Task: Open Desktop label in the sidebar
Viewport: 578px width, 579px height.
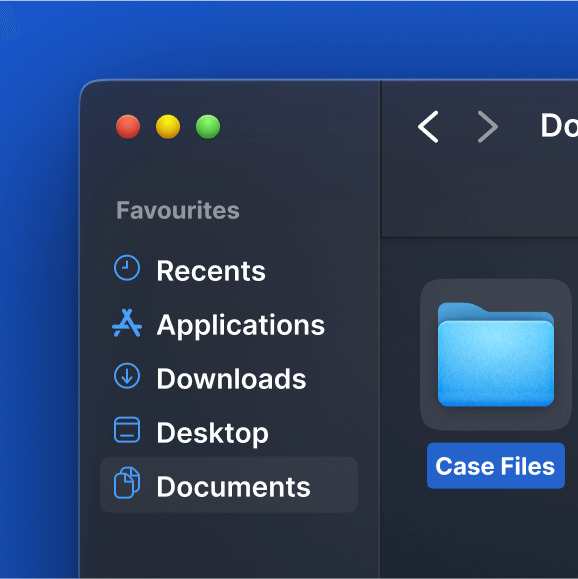Action: [212, 433]
